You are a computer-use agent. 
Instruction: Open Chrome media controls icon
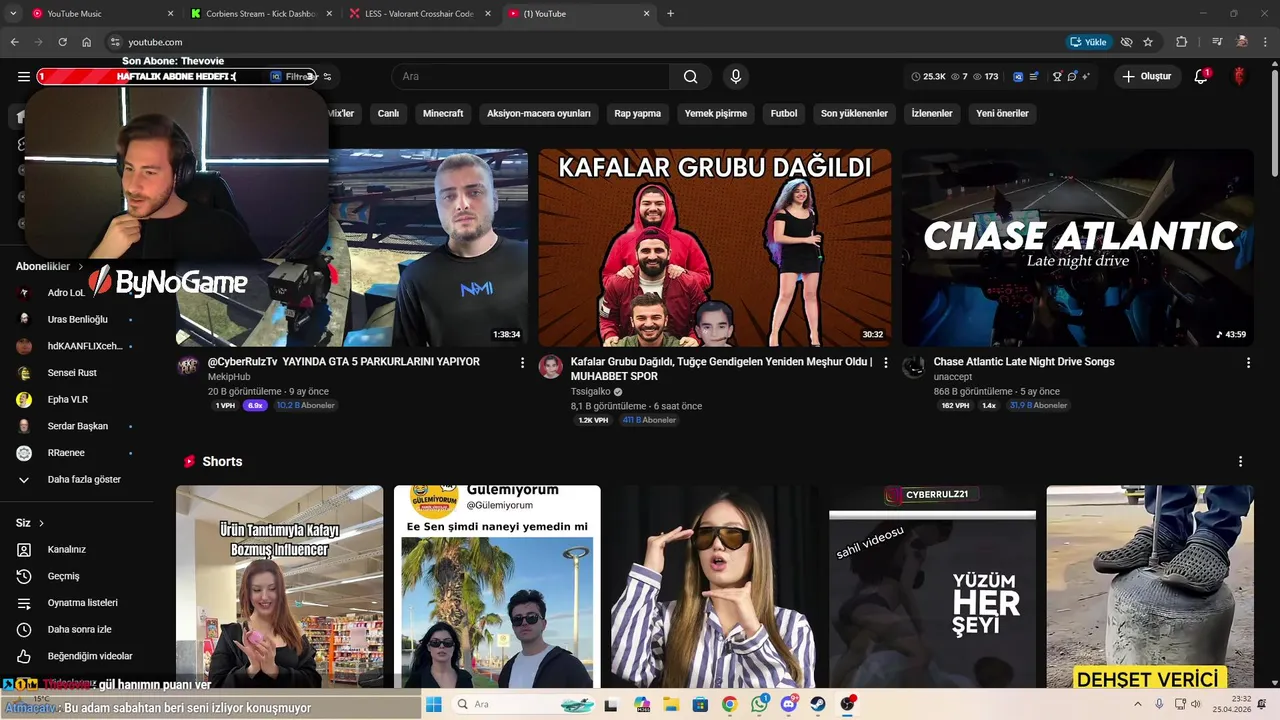(x=1217, y=42)
